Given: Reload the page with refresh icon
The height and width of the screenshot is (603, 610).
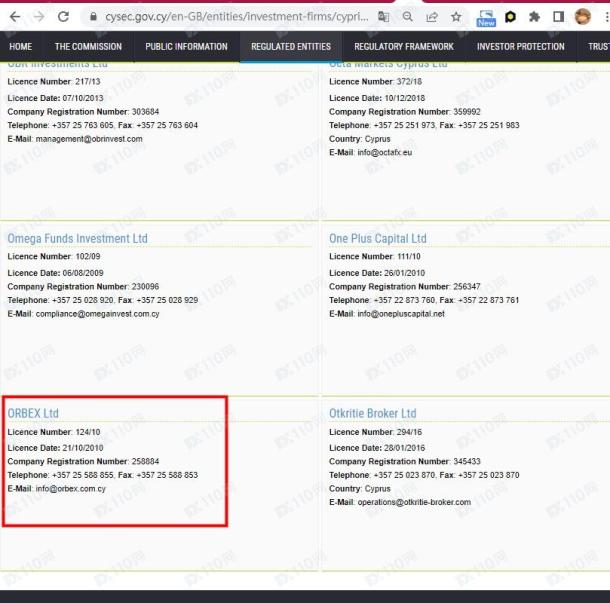Looking at the screenshot, I should pos(63,17).
